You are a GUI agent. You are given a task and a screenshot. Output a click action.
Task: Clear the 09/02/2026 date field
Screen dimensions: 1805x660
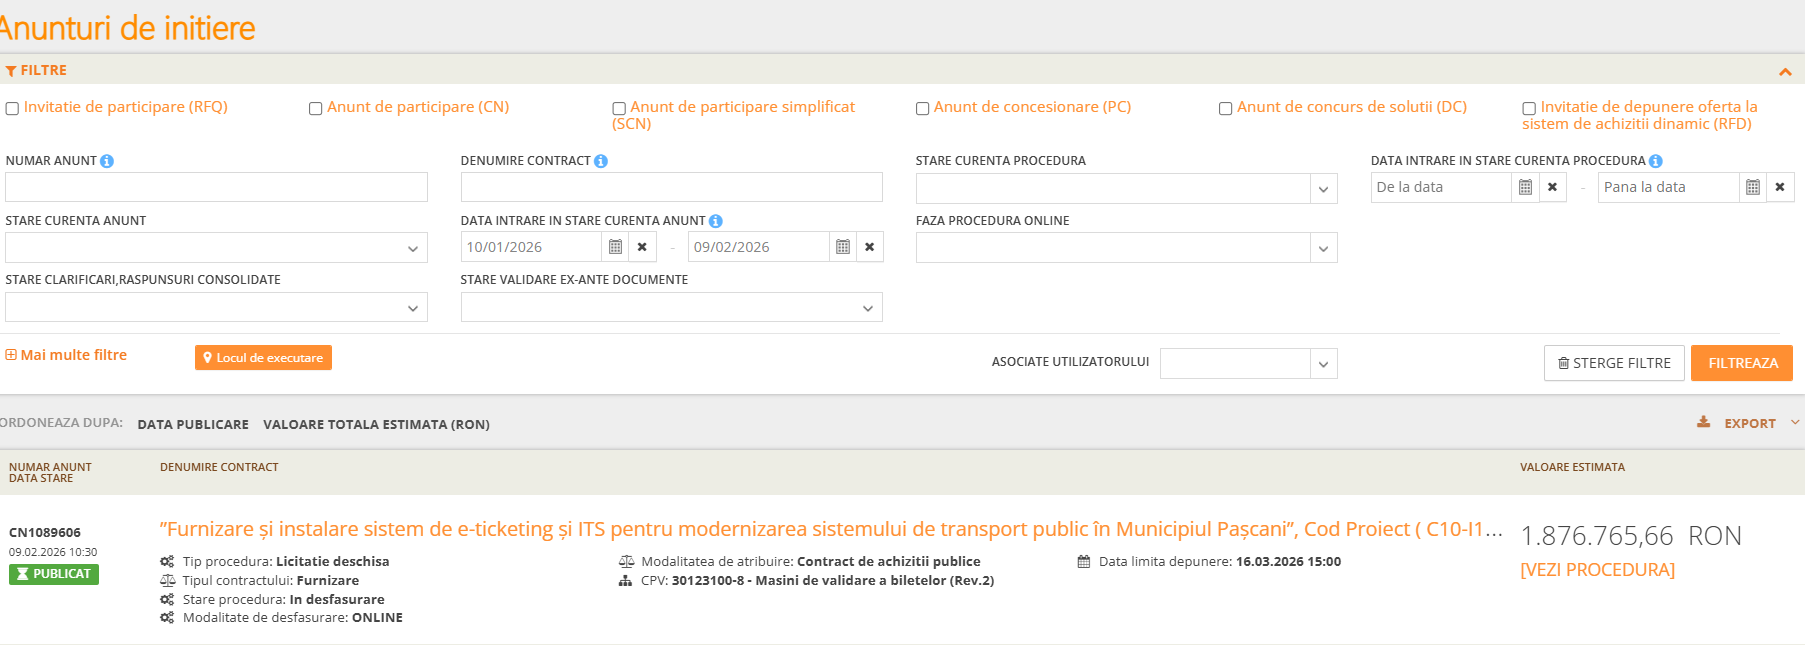coord(869,247)
